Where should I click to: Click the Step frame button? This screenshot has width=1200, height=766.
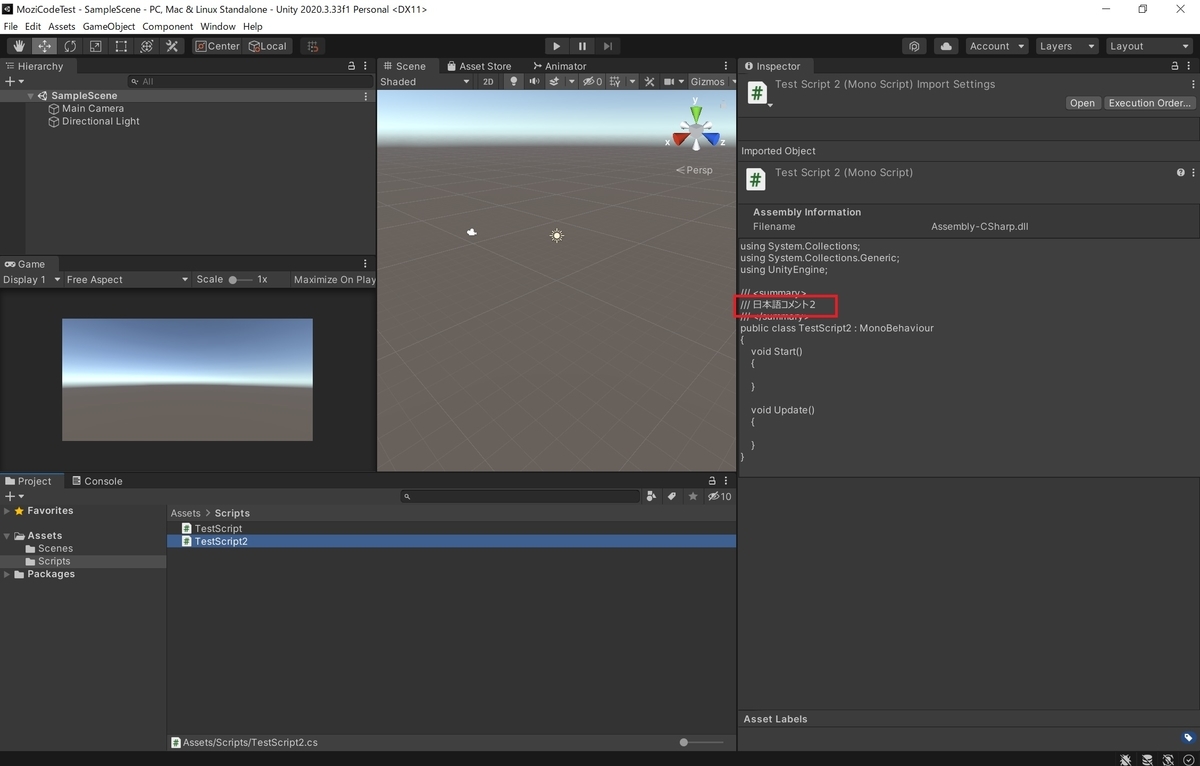click(x=608, y=46)
